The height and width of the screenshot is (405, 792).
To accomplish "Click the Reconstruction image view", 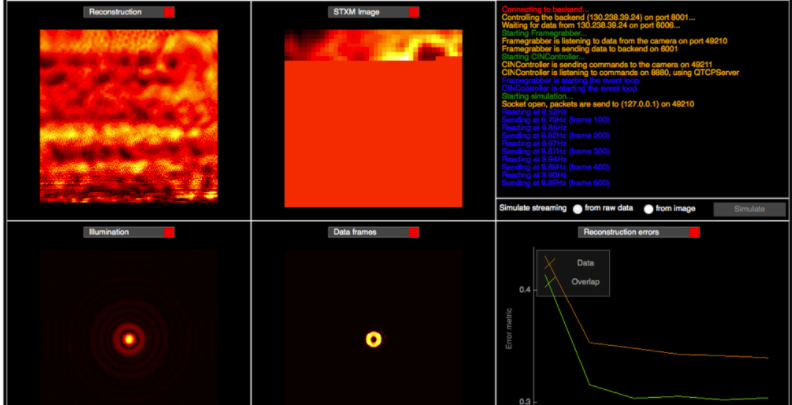I will tap(129, 116).
